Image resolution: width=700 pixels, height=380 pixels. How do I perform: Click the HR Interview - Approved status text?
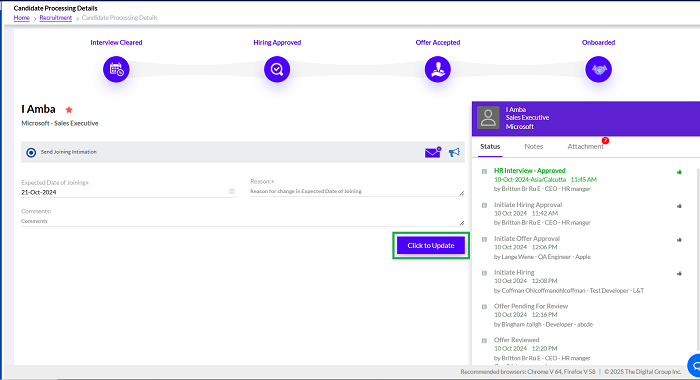pos(529,171)
